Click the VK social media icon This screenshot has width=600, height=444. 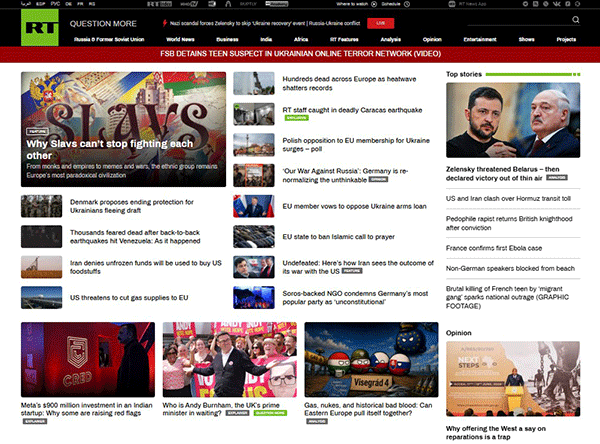tap(556, 4)
